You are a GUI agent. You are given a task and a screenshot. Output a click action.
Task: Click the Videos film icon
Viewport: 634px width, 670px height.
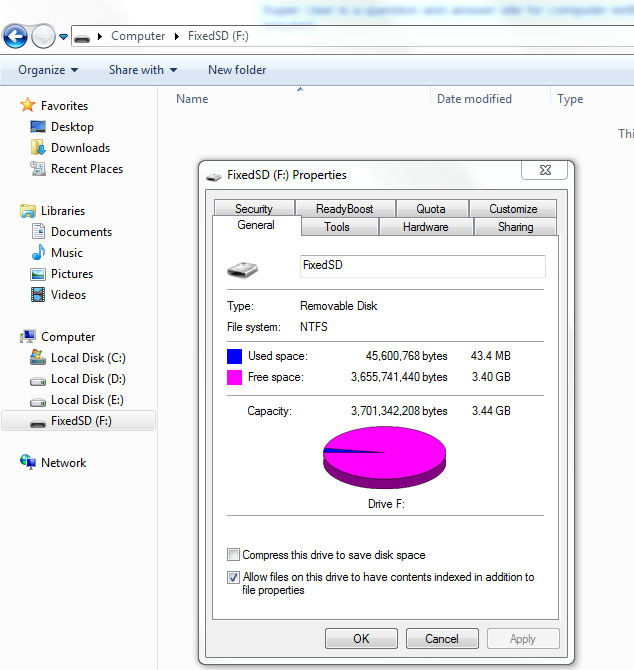coord(38,294)
